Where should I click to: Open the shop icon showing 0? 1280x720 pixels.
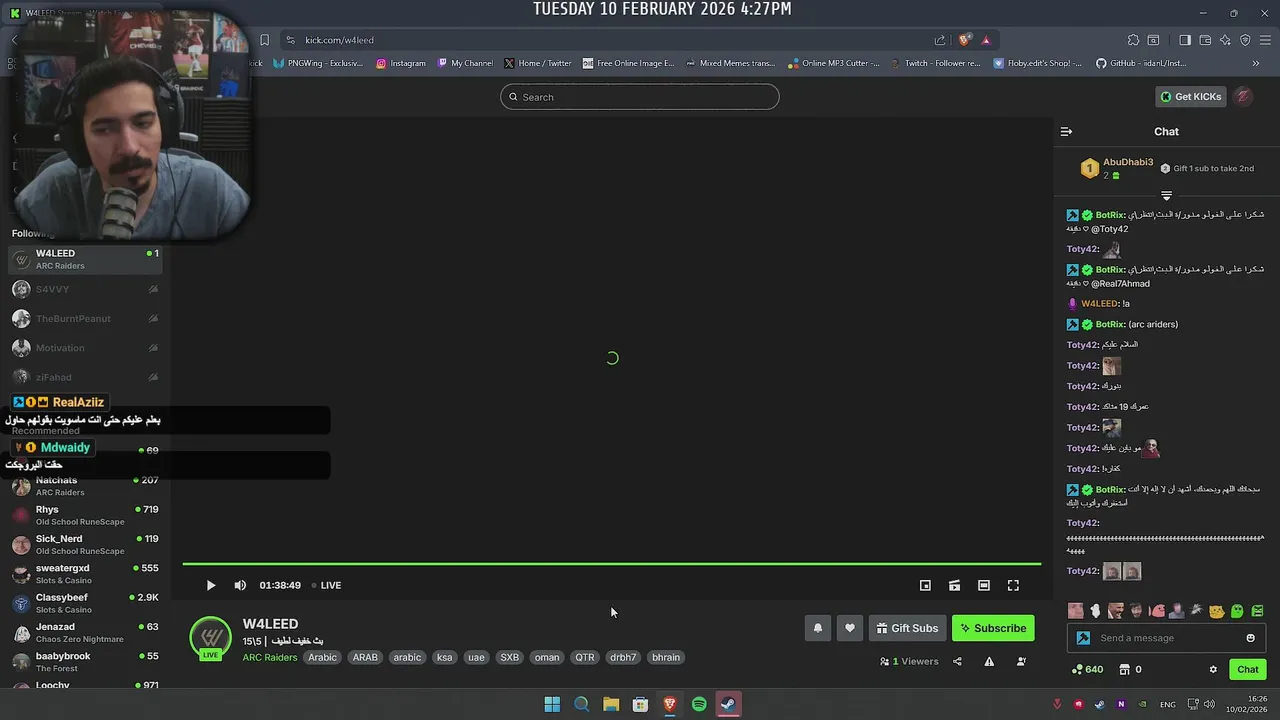point(1130,669)
